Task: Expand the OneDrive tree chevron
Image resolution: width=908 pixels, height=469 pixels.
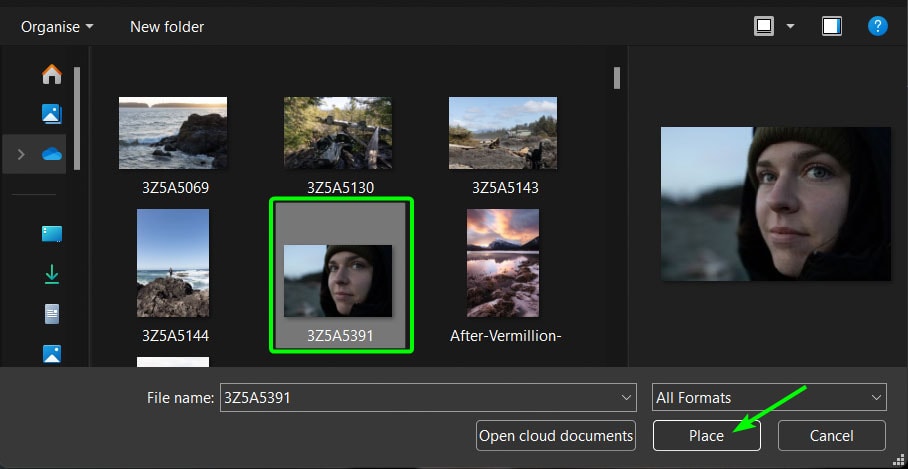Action: pos(21,154)
